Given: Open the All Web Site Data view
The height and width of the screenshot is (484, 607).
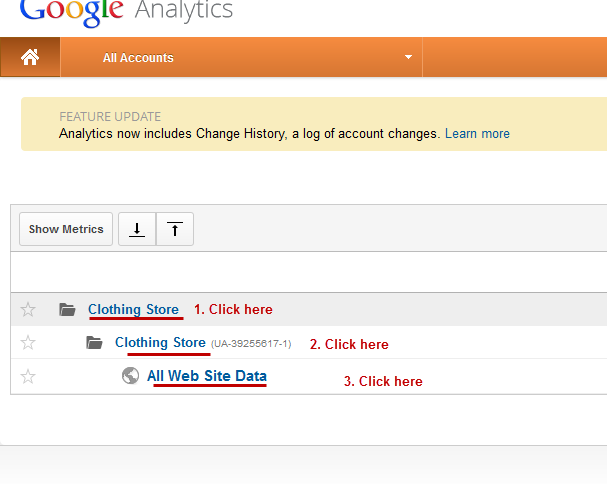Looking at the screenshot, I should [207, 375].
